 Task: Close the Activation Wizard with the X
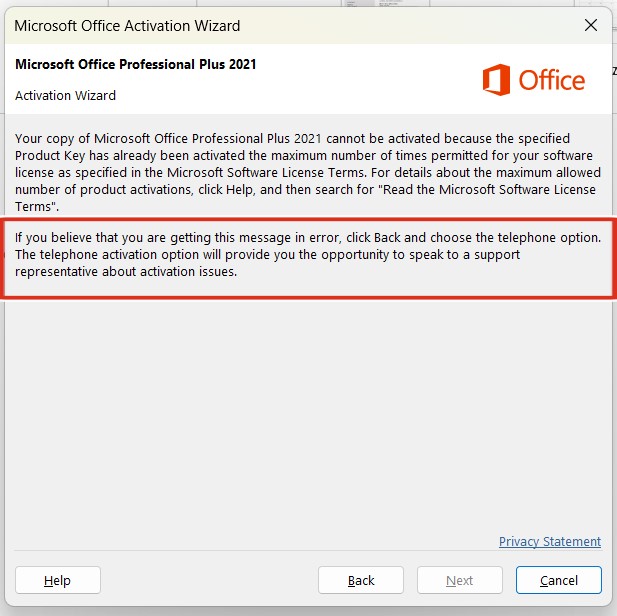pyautogui.click(x=591, y=26)
